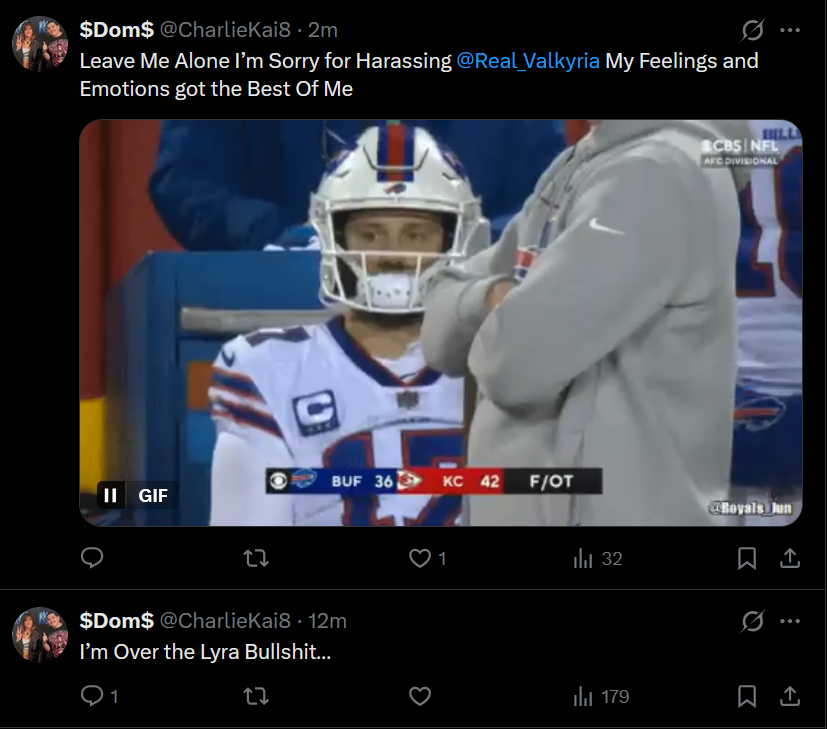Repost the tweet with the Bills GIF

(257, 559)
